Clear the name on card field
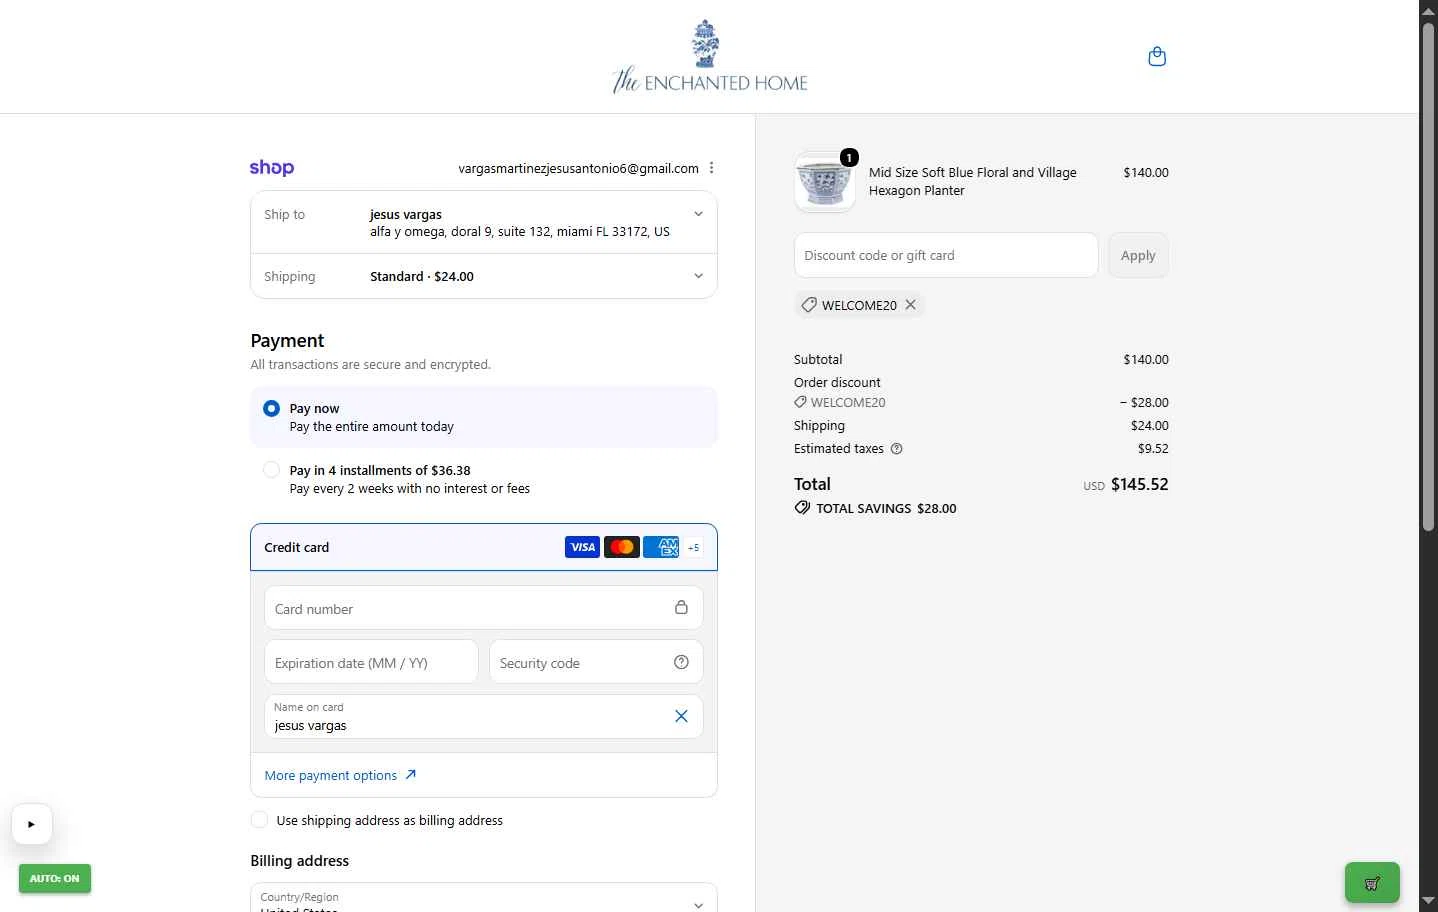This screenshot has height=912, width=1438. pos(681,716)
